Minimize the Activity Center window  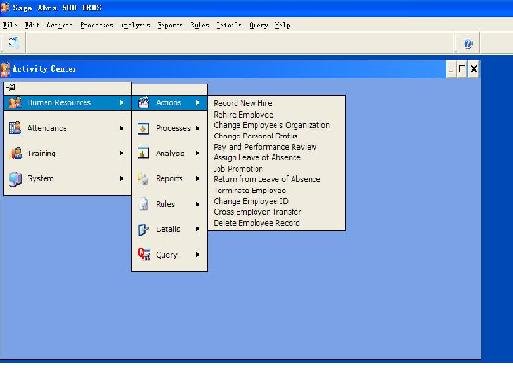451,69
